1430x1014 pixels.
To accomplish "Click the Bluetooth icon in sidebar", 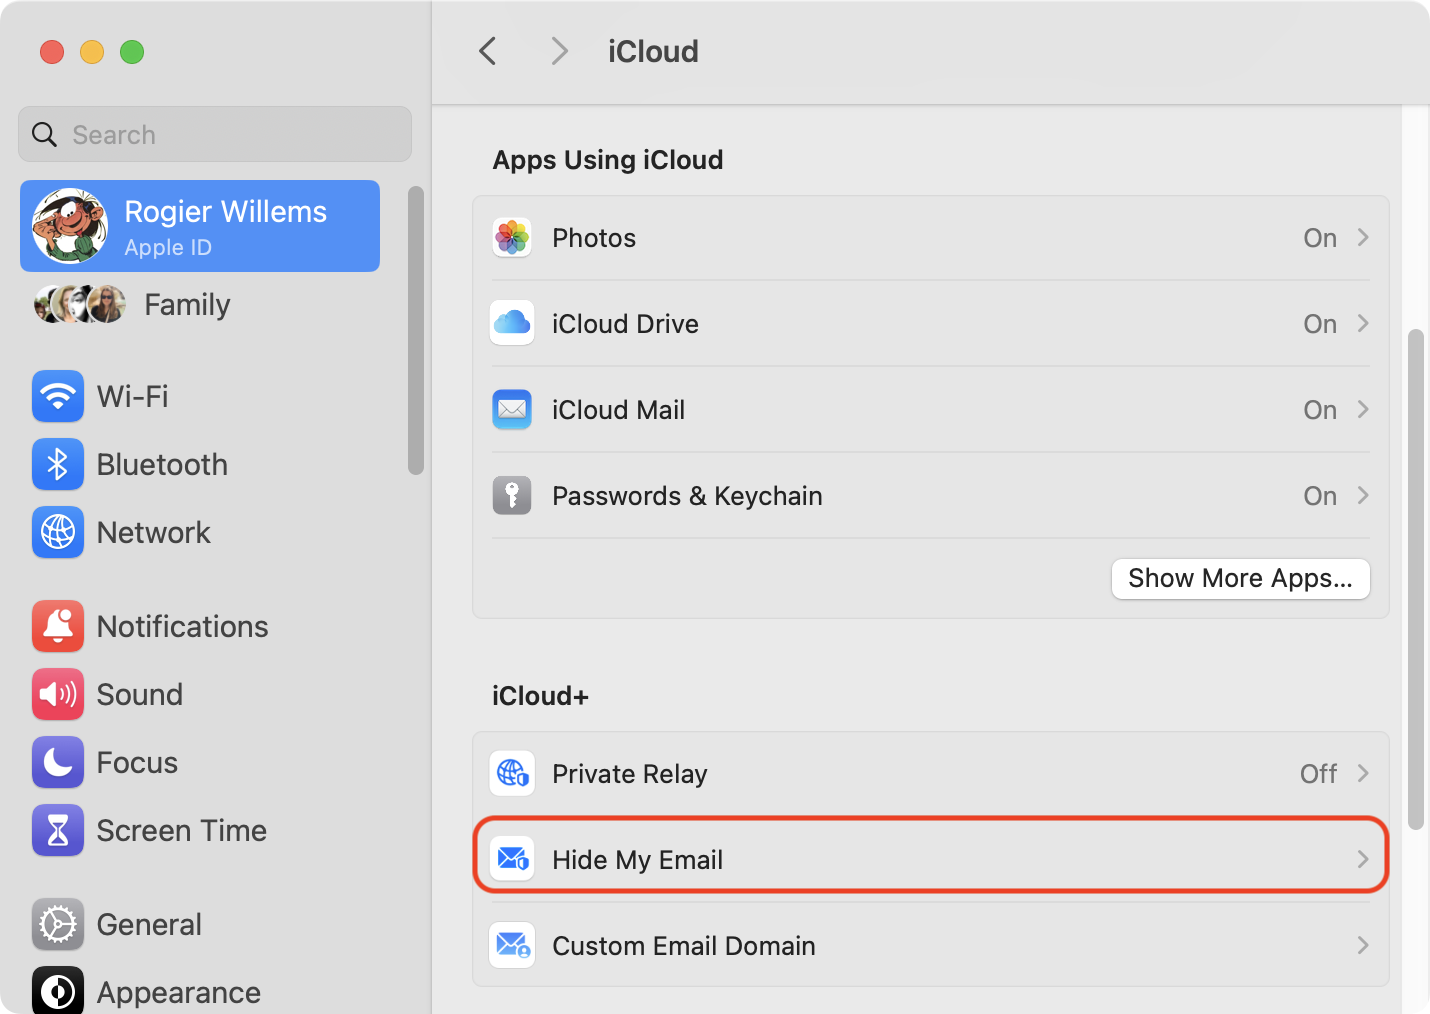I will (58, 465).
